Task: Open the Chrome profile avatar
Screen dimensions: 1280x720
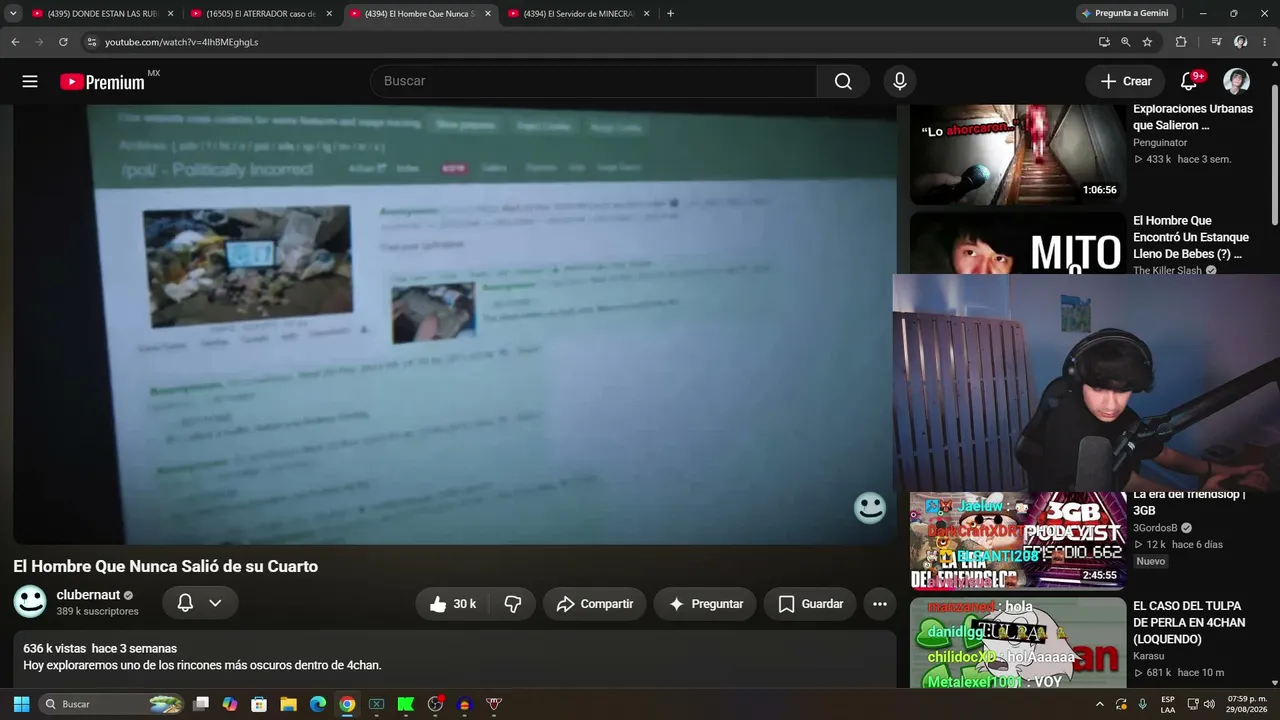Action: 1241,42
